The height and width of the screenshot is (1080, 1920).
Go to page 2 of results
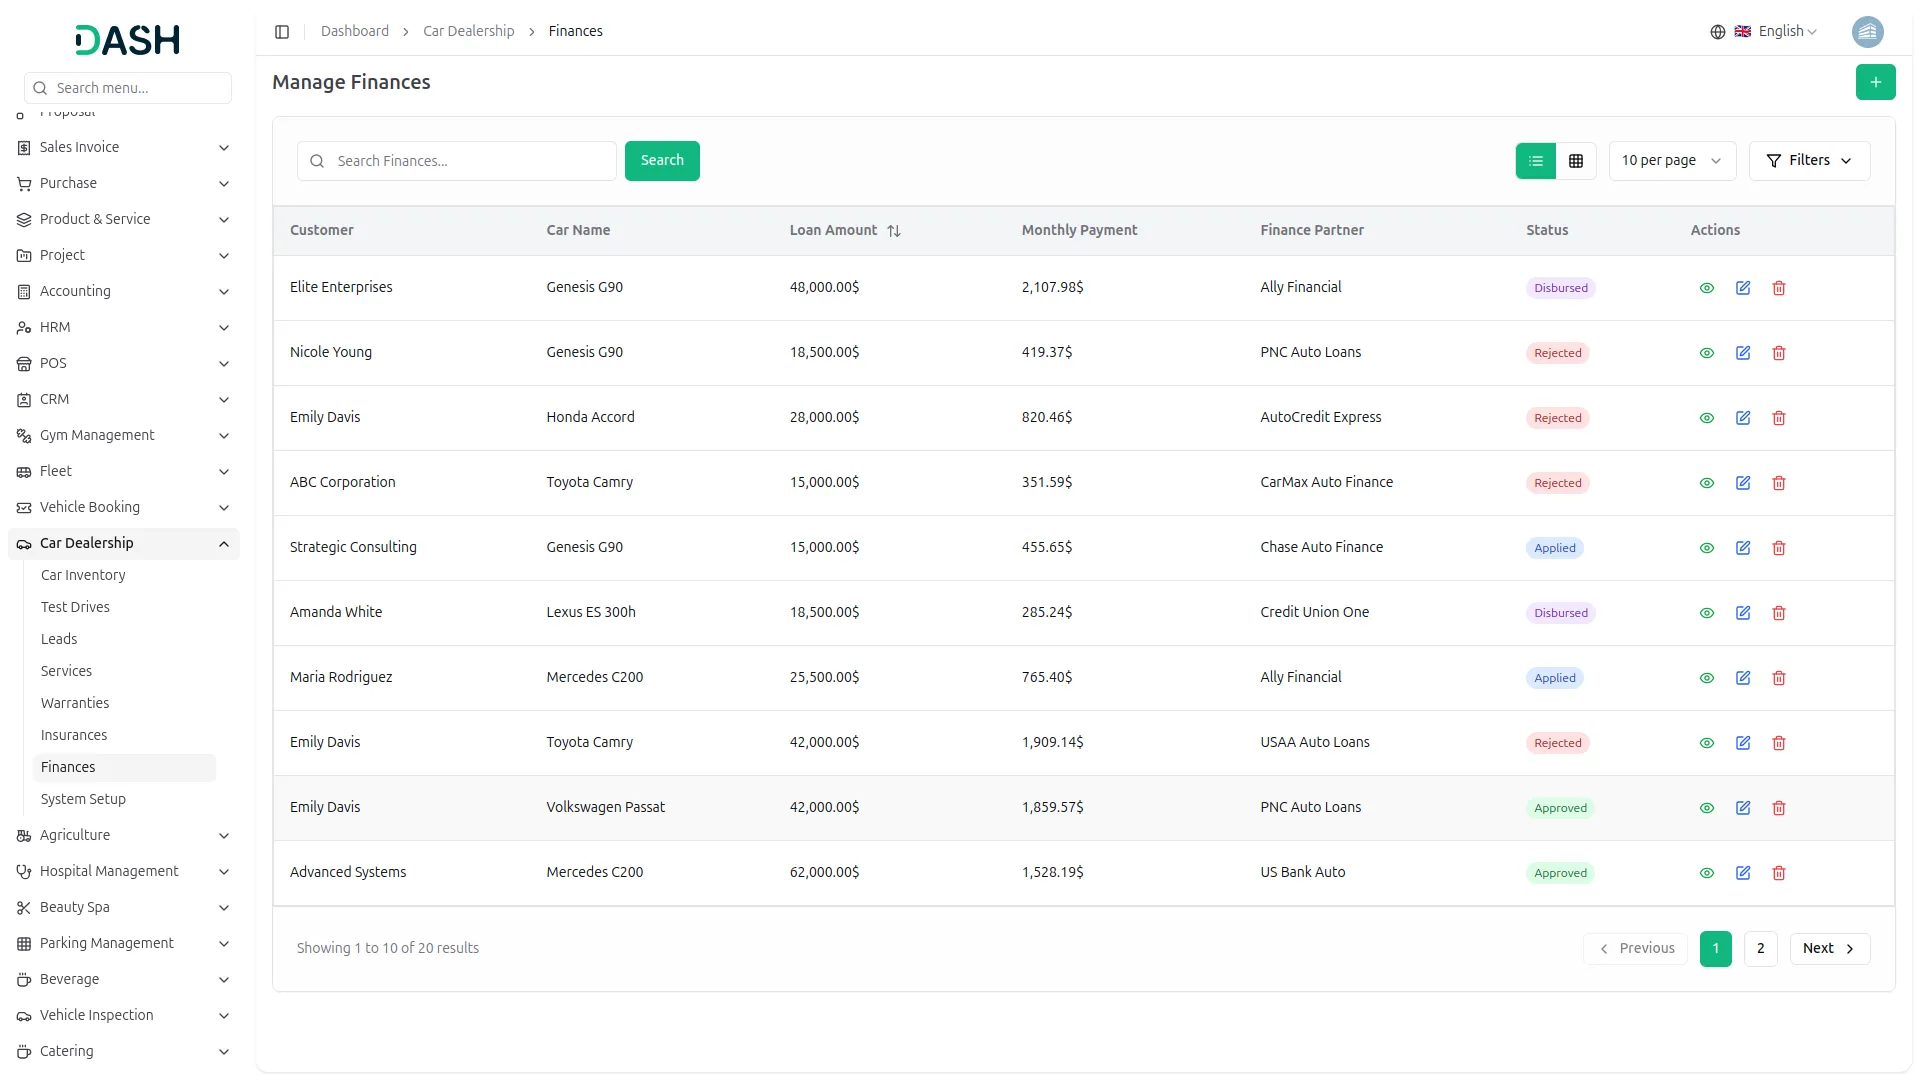pyautogui.click(x=1760, y=948)
